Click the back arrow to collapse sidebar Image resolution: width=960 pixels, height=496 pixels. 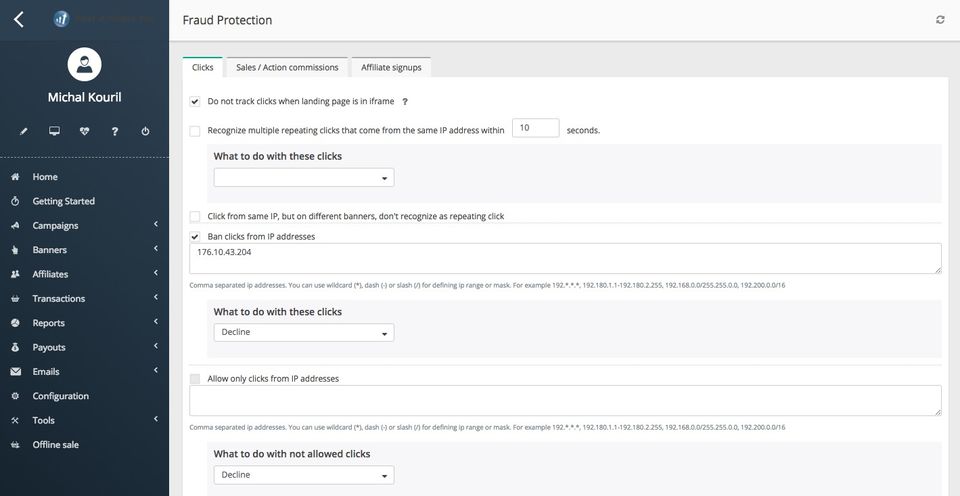[x=19, y=19]
